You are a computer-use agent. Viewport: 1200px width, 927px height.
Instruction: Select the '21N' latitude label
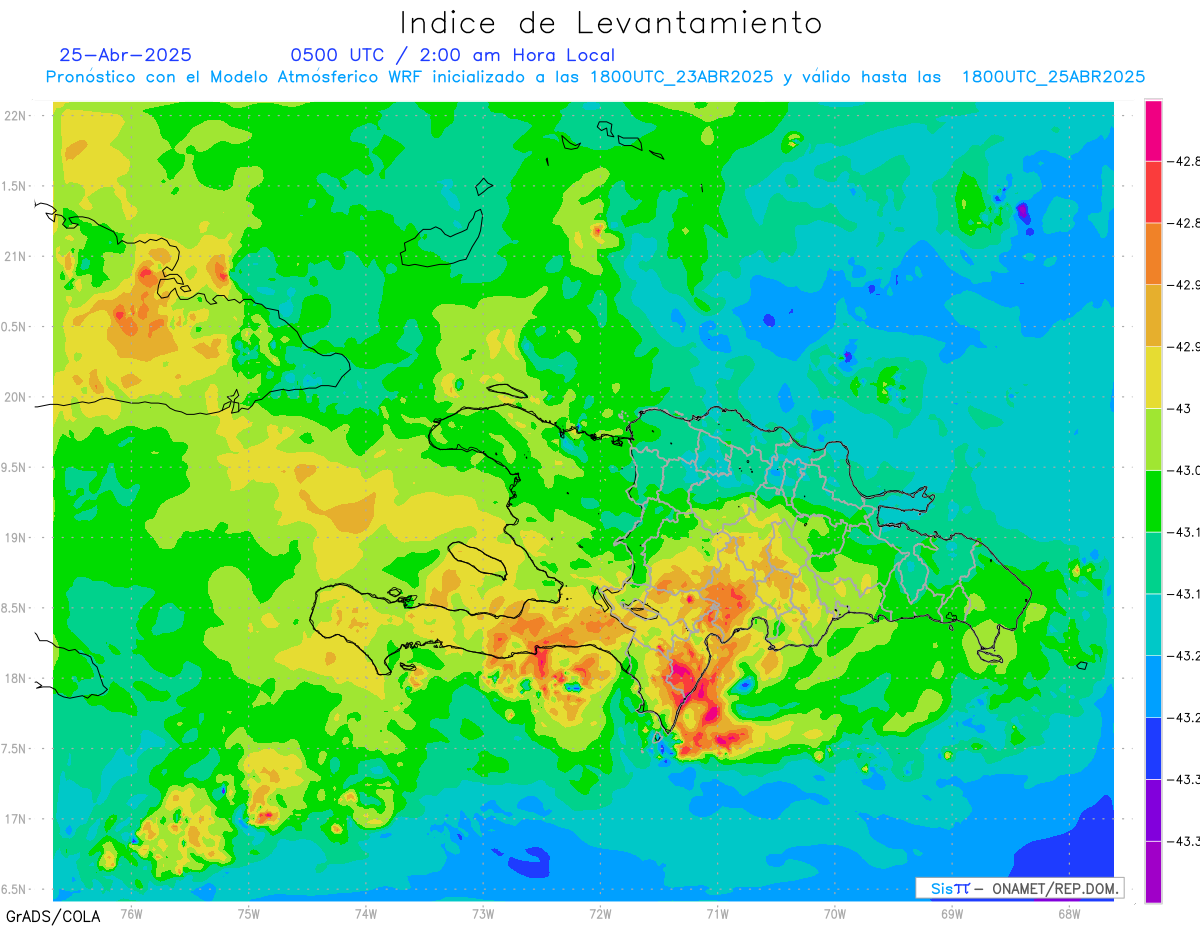click(x=16, y=256)
